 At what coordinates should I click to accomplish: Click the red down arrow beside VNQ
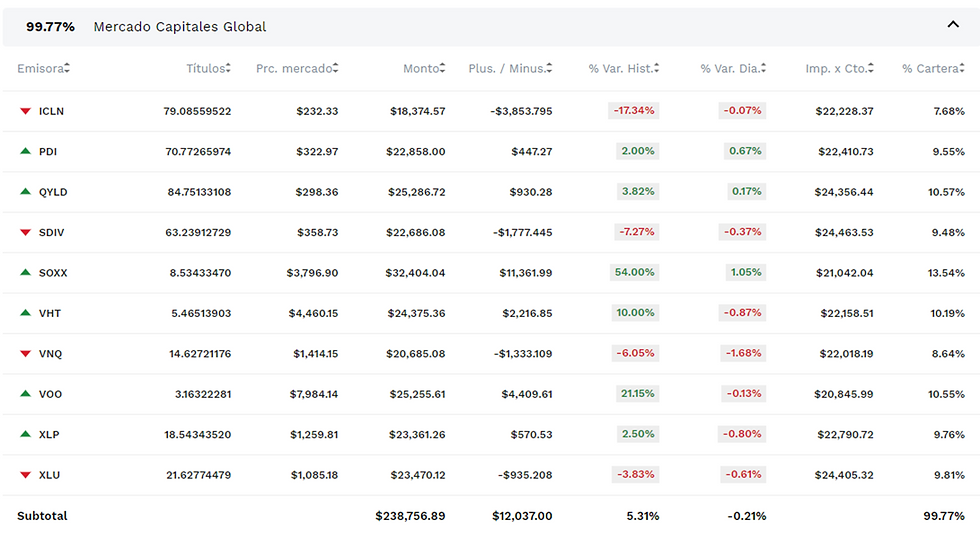(x=25, y=353)
